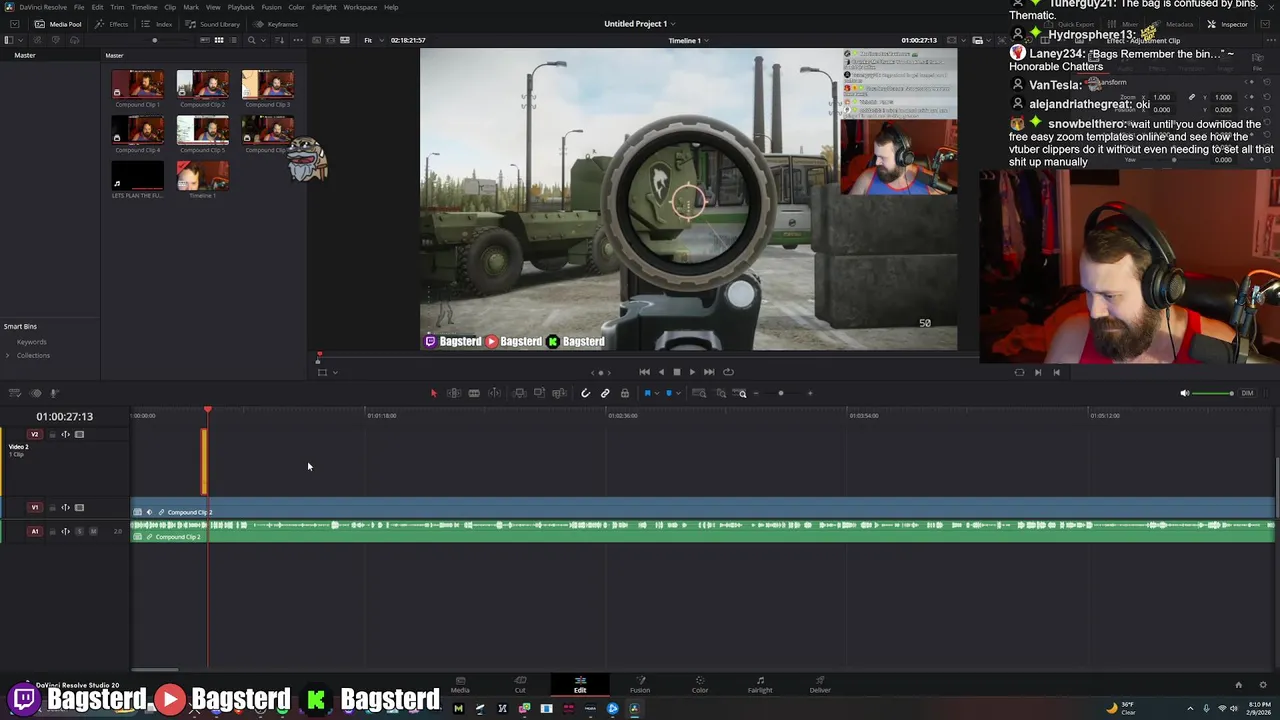Zoom in timeline with plus button
The width and height of the screenshot is (1280, 720).
810,393
